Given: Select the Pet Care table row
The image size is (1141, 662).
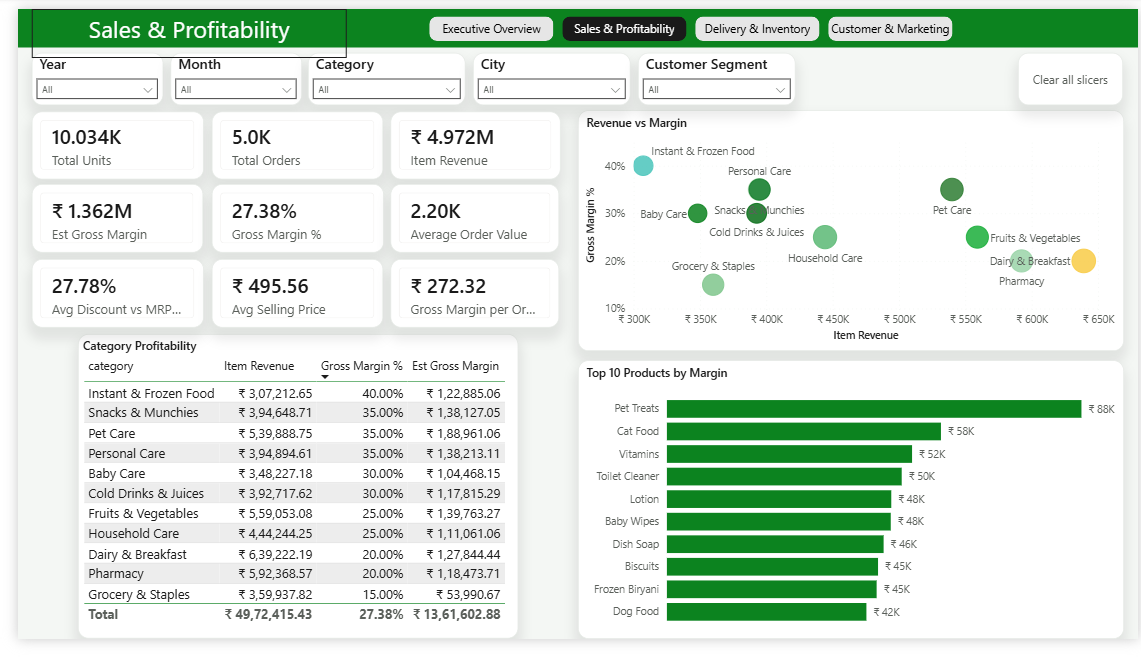Looking at the screenshot, I should point(294,434).
